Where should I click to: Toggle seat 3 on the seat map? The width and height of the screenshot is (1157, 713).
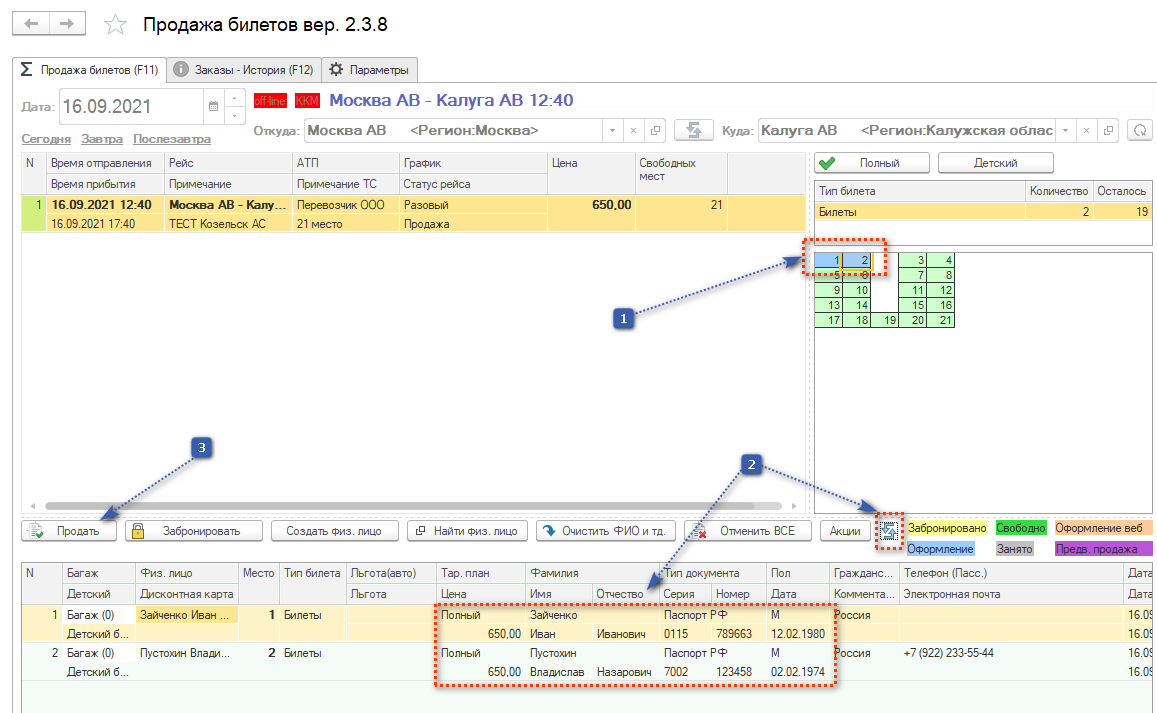click(913, 260)
